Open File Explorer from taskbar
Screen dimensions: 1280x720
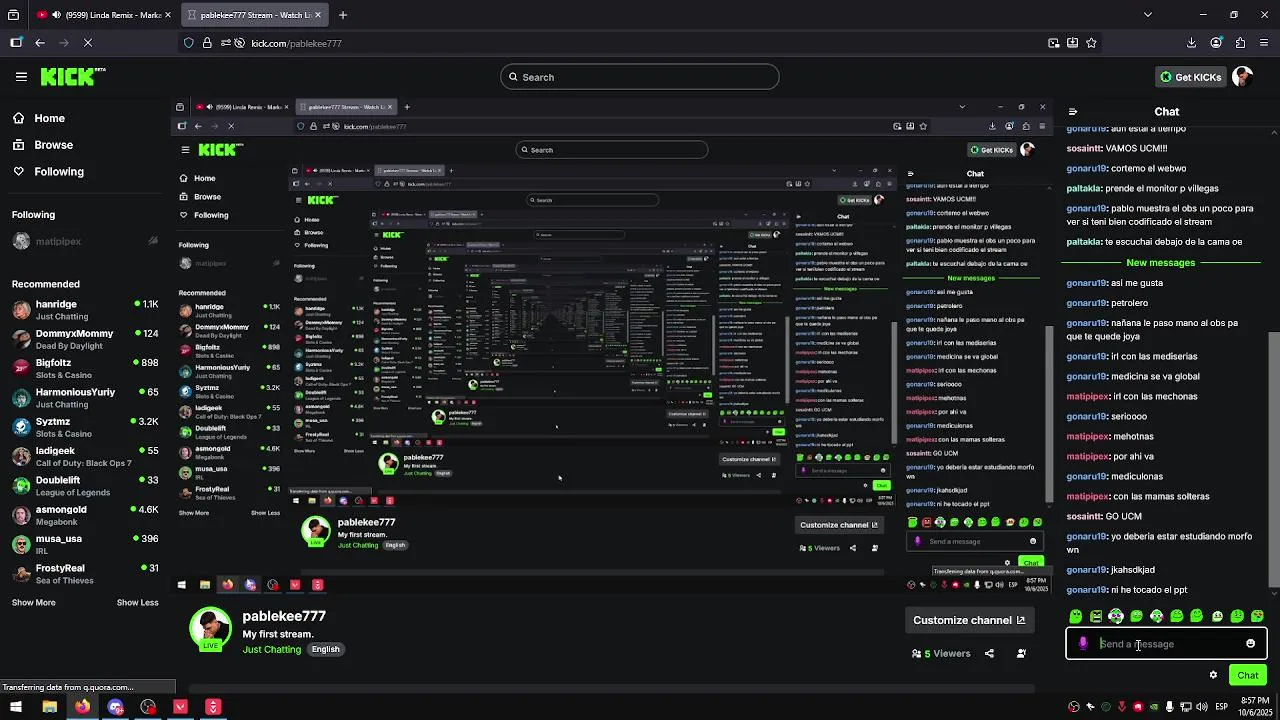[x=49, y=707]
